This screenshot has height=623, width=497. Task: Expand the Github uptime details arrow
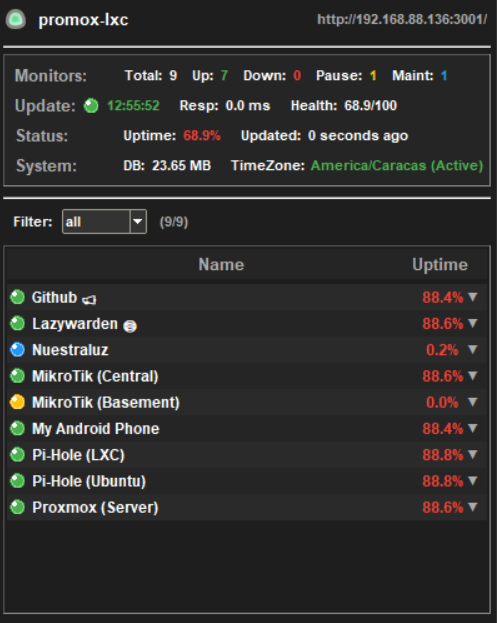472,297
